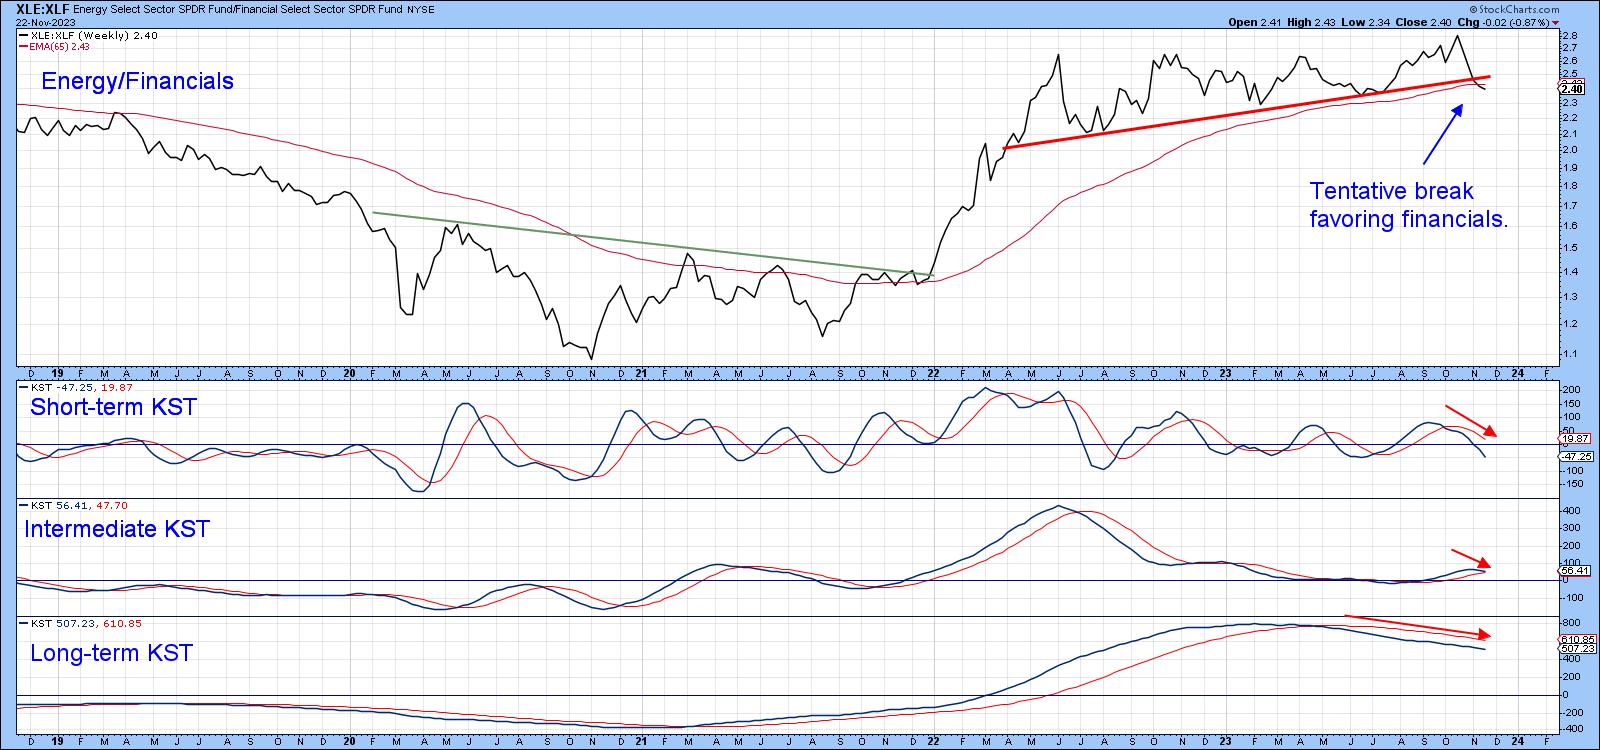Click the Energy/Financials chart label

click(137, 81)
